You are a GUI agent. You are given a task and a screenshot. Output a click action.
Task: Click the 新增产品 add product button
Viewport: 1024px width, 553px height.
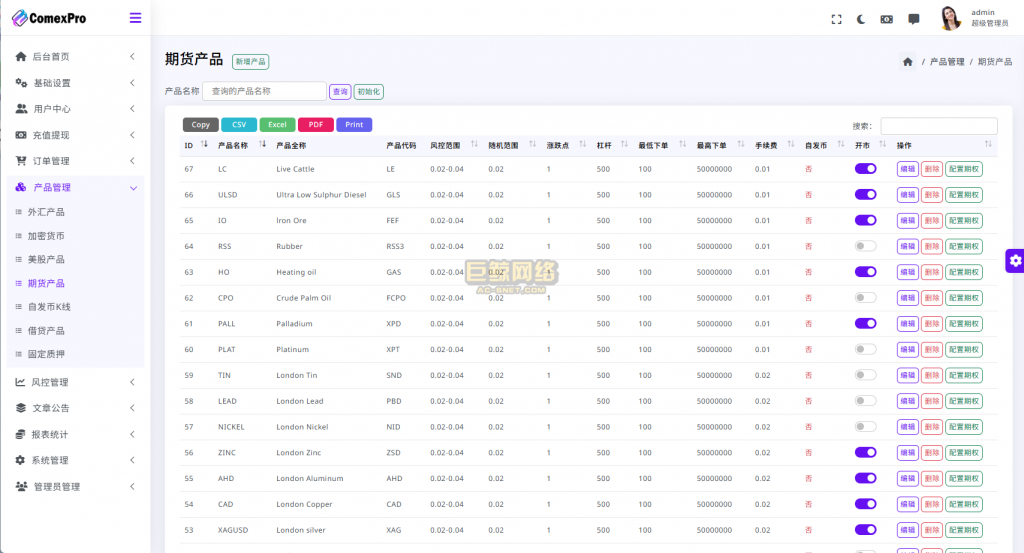point(251,61)
